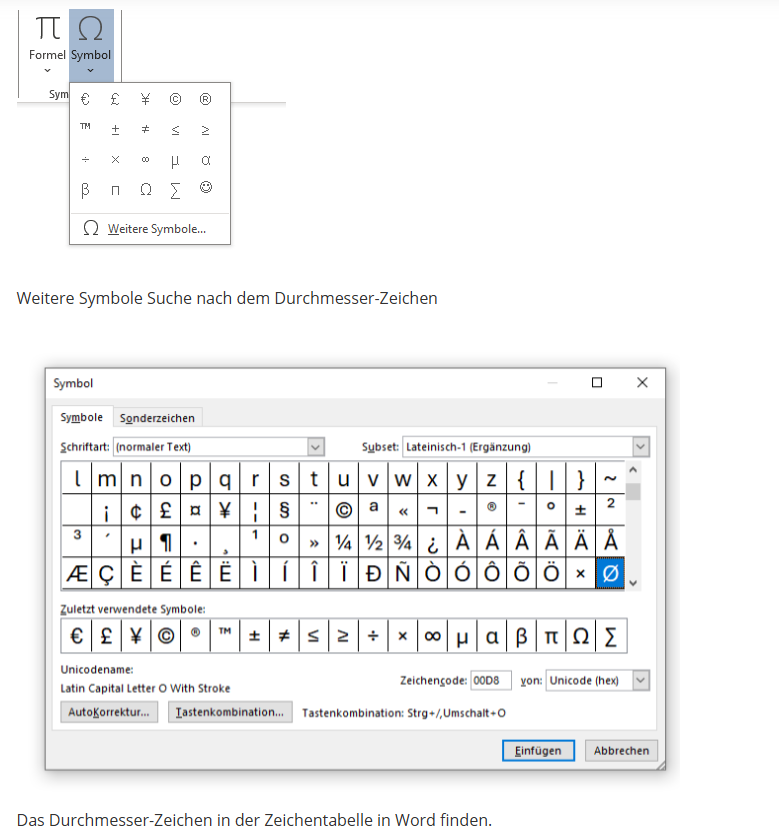Insert the Yen sign from the Symbol dropdown
The width and height of the screenshot is (779, 835).
click(145, 99)
